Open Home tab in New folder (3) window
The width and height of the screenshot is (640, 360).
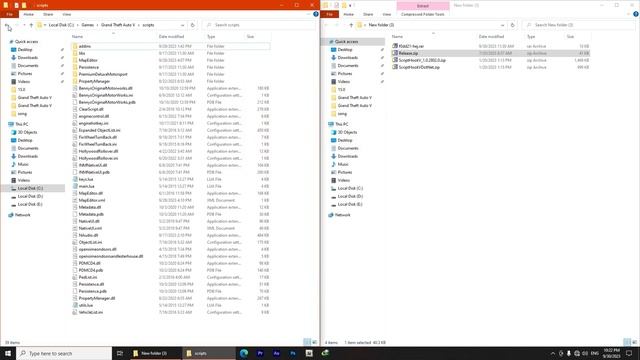tap(349, 14)
